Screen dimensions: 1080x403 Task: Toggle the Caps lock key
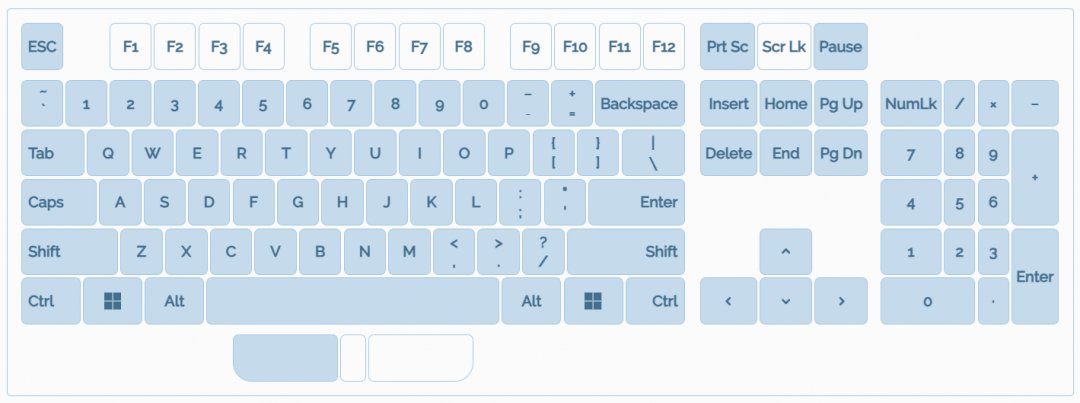58,202
